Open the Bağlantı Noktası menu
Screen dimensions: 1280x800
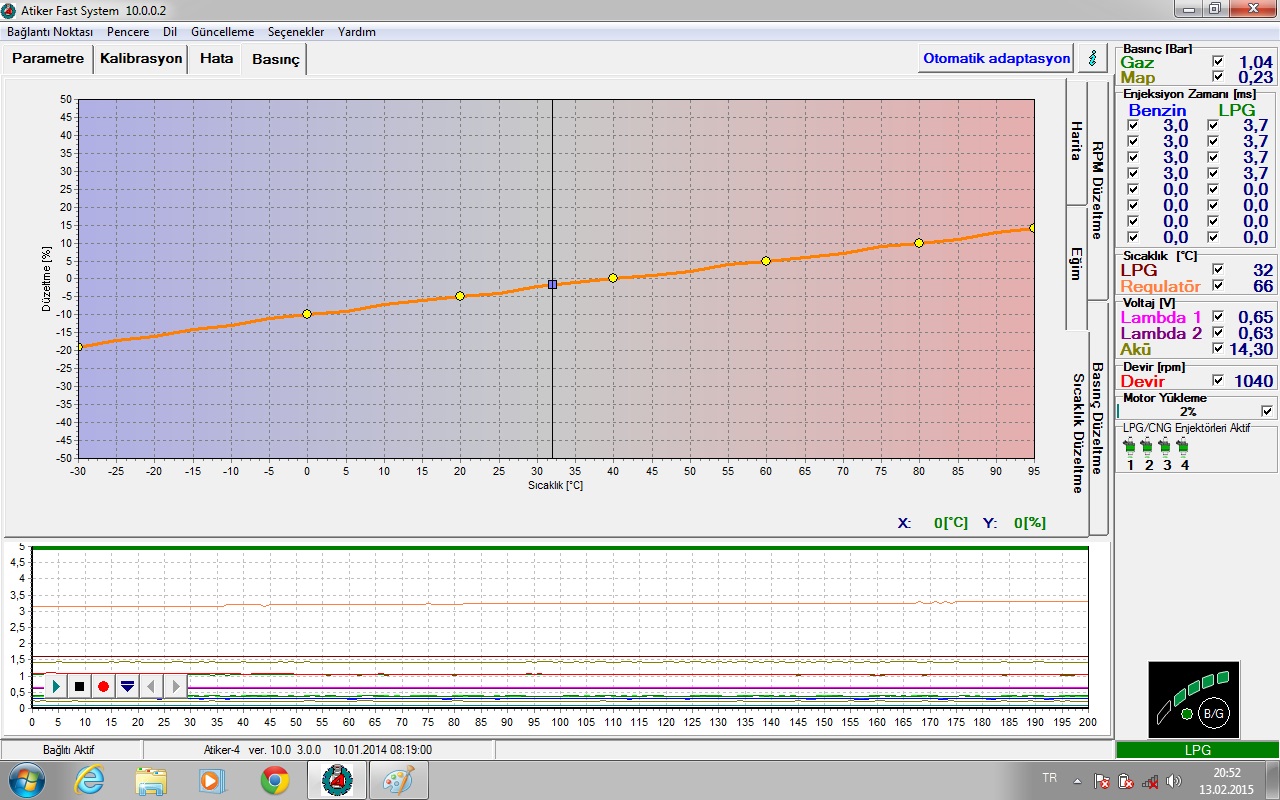pos(50,32)
